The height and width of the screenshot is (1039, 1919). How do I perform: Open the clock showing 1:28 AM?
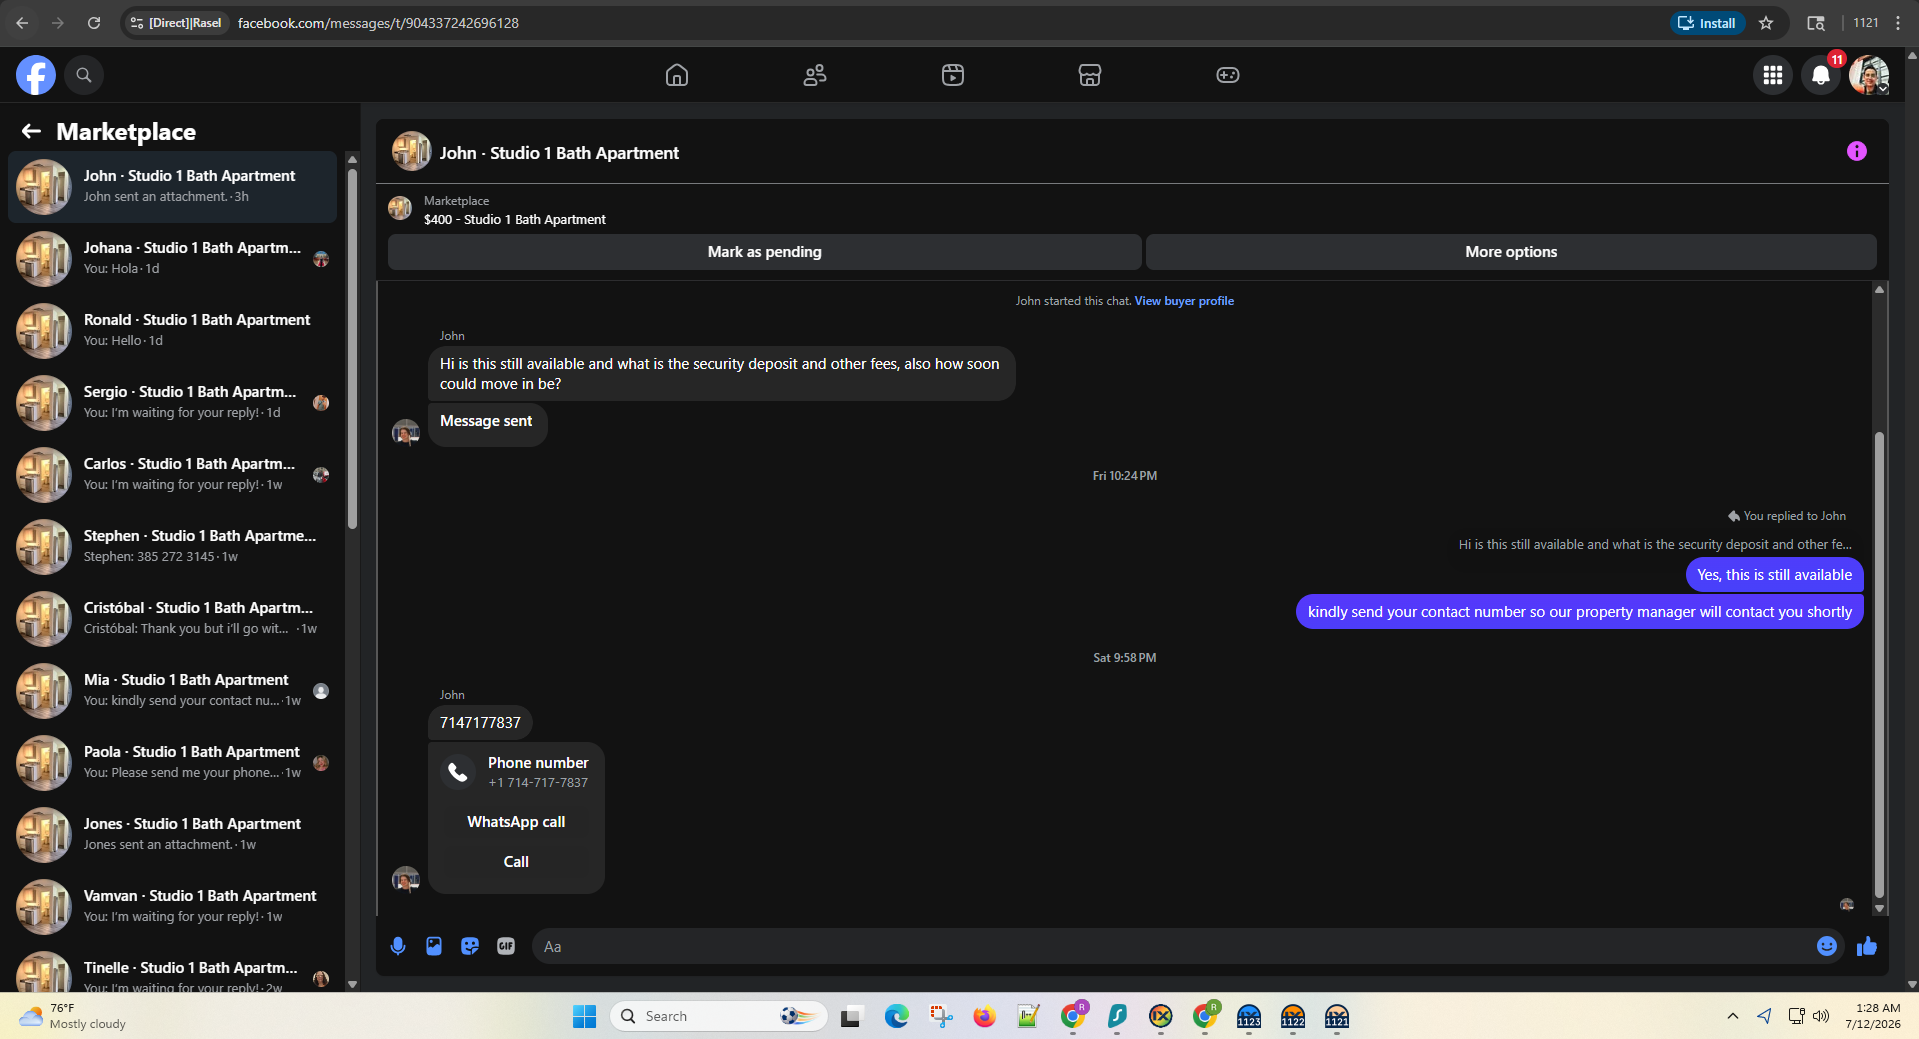[1872, 1016]
